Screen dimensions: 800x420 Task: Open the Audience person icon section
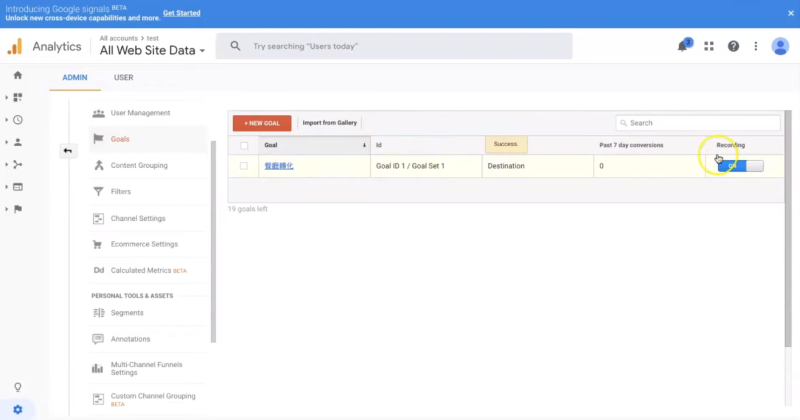tap(18, 142)
